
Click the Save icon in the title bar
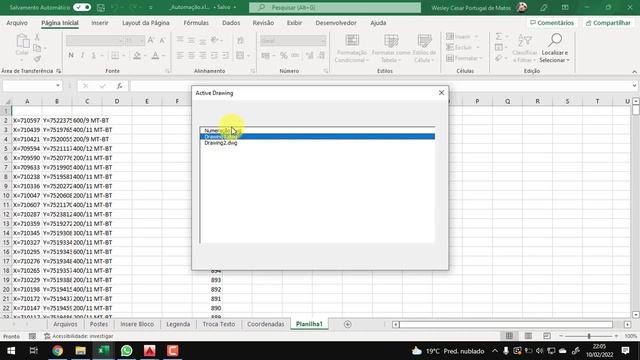(100, 7)
